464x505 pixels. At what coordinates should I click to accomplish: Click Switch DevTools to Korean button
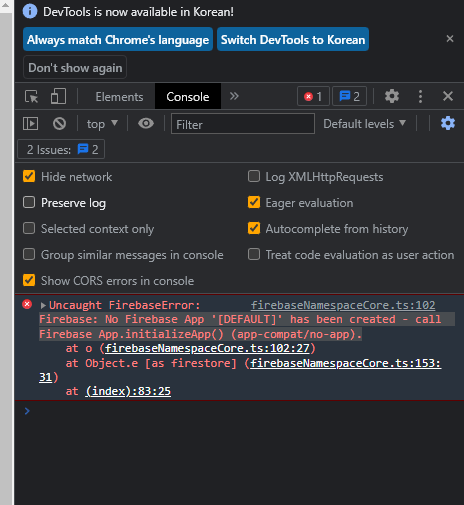click(x=293, y=39)
